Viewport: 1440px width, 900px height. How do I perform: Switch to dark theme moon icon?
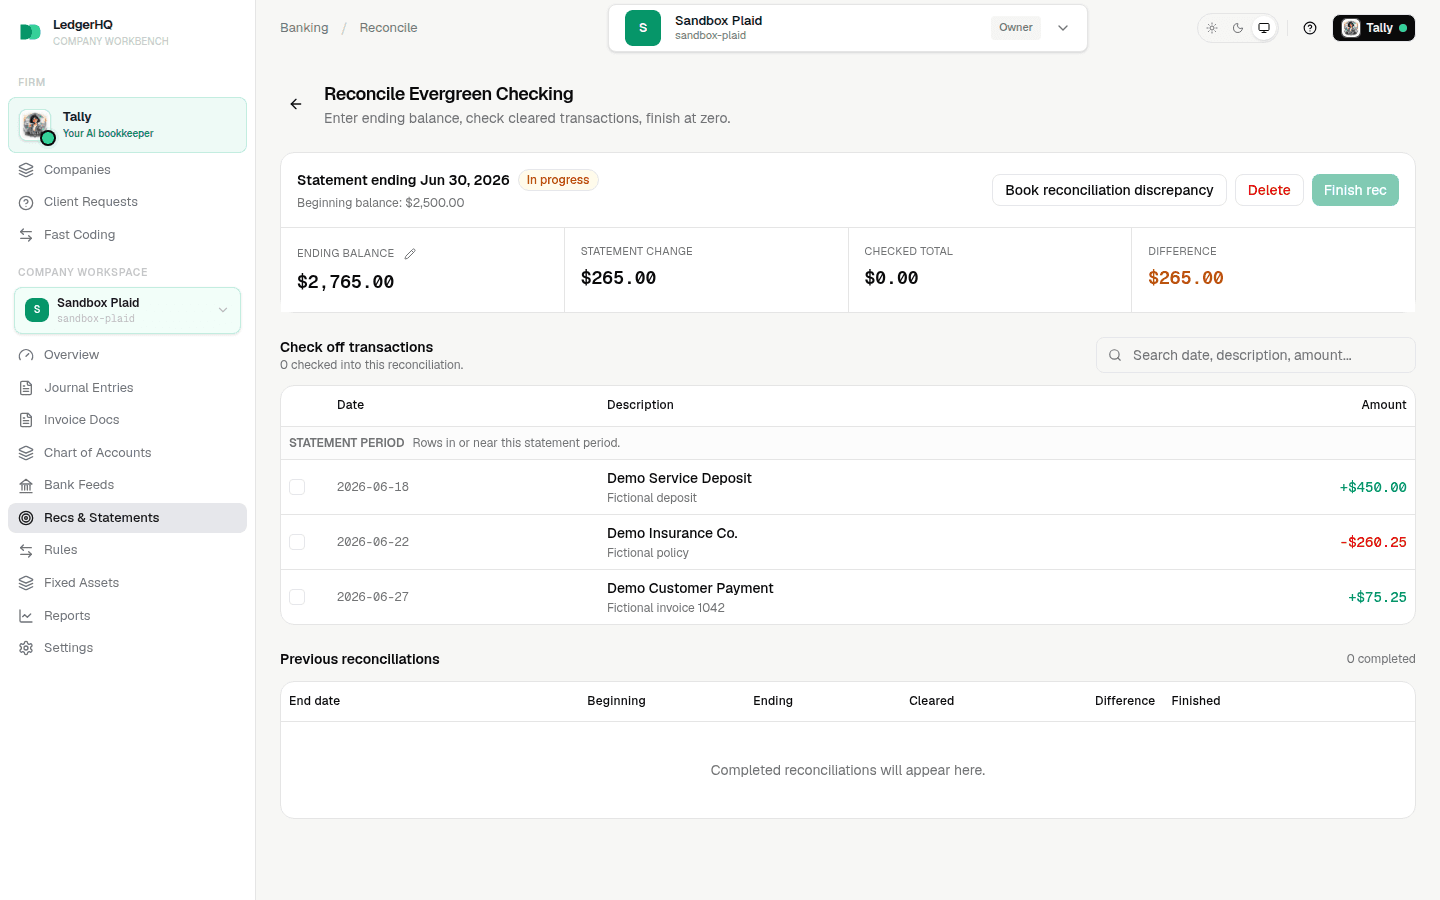(1238, 28)
